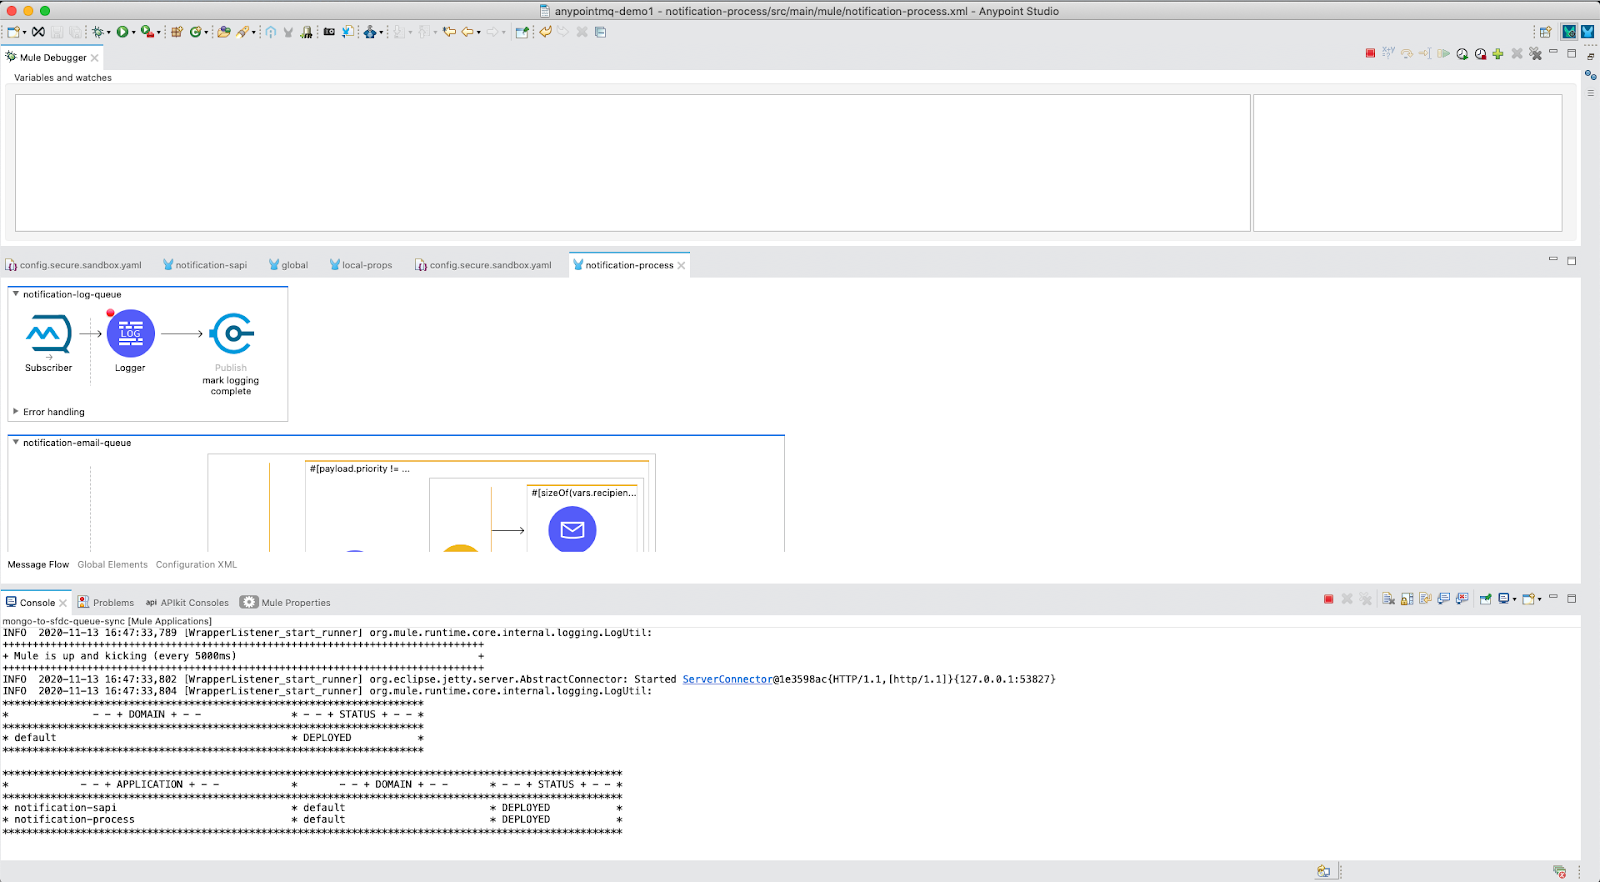Click the Logger component in the flow
1600x882 pixels.
[x=130, y=334]
